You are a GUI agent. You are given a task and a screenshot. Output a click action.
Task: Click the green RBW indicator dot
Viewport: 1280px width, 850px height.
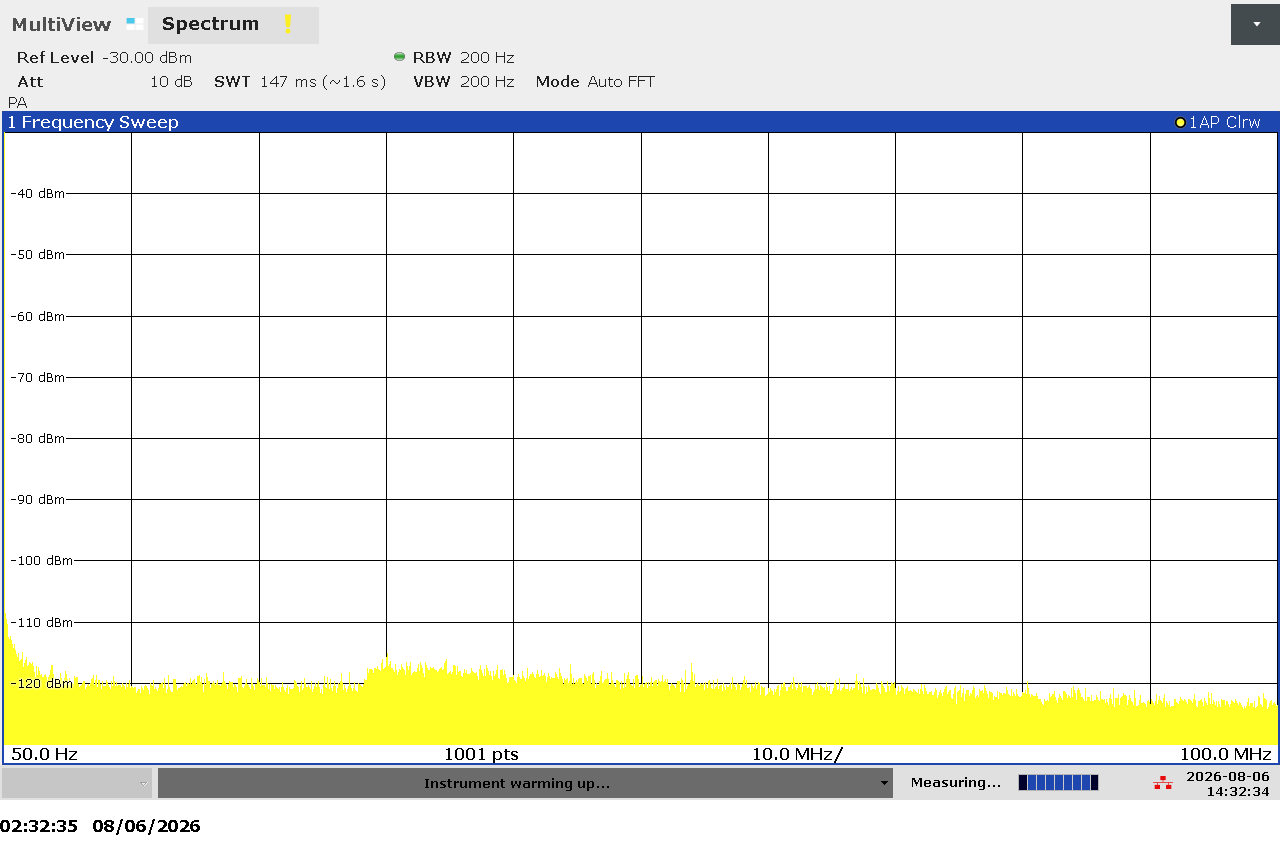[x=399, y=57]
